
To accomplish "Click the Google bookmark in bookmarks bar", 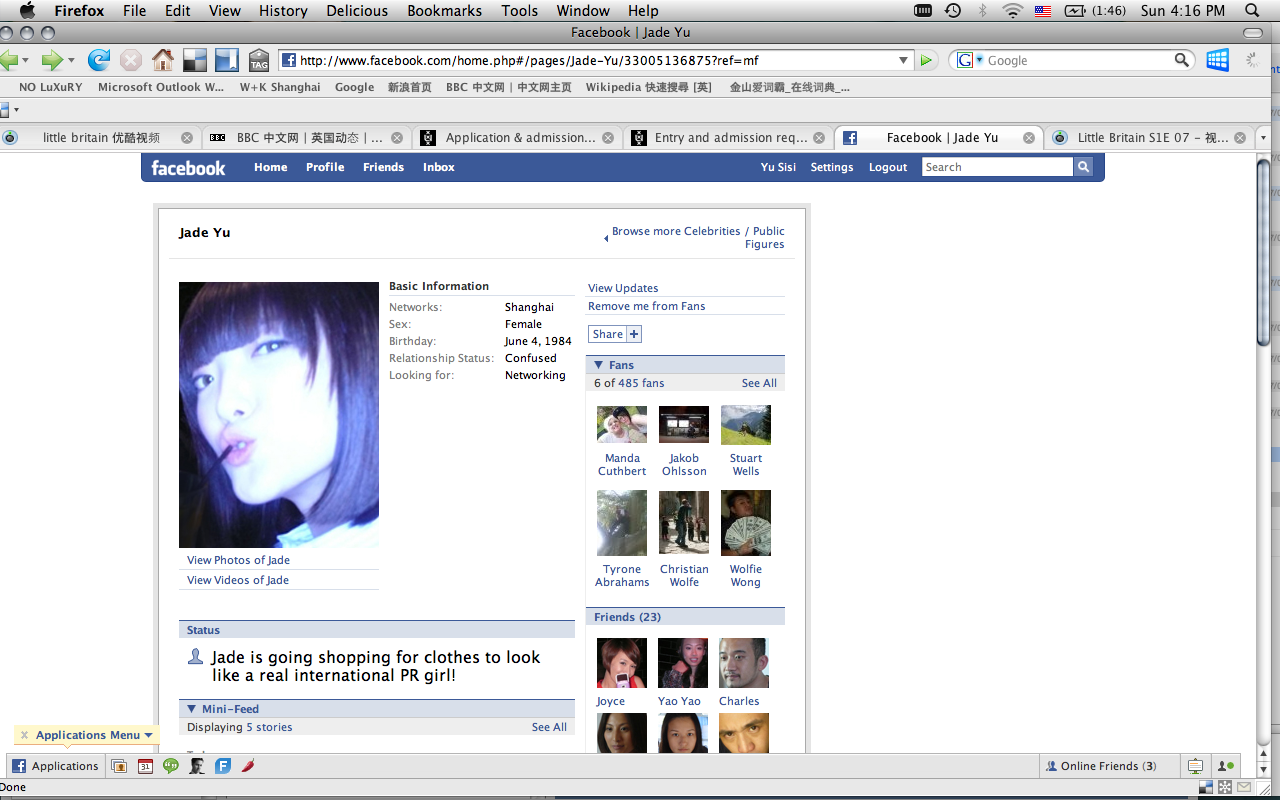I will coord(354,87).
